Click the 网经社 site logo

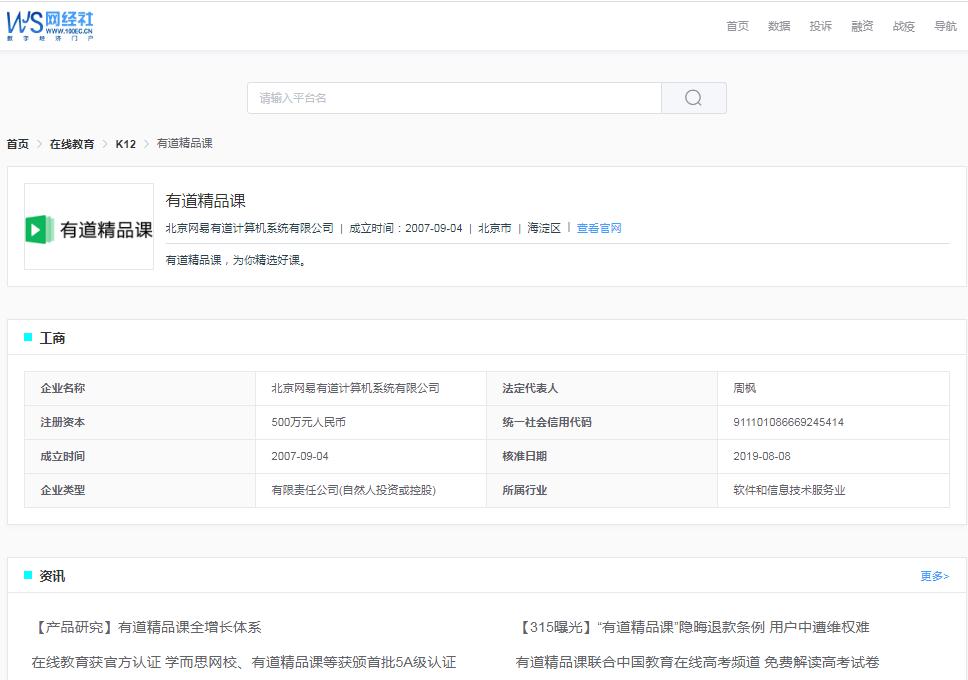pos(51,25)
